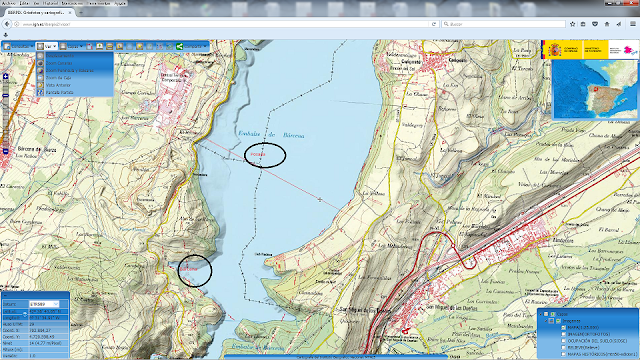The height and width of the screenshot is (360, 640).
Task: Click the green share icon
Action: point(179,47)
